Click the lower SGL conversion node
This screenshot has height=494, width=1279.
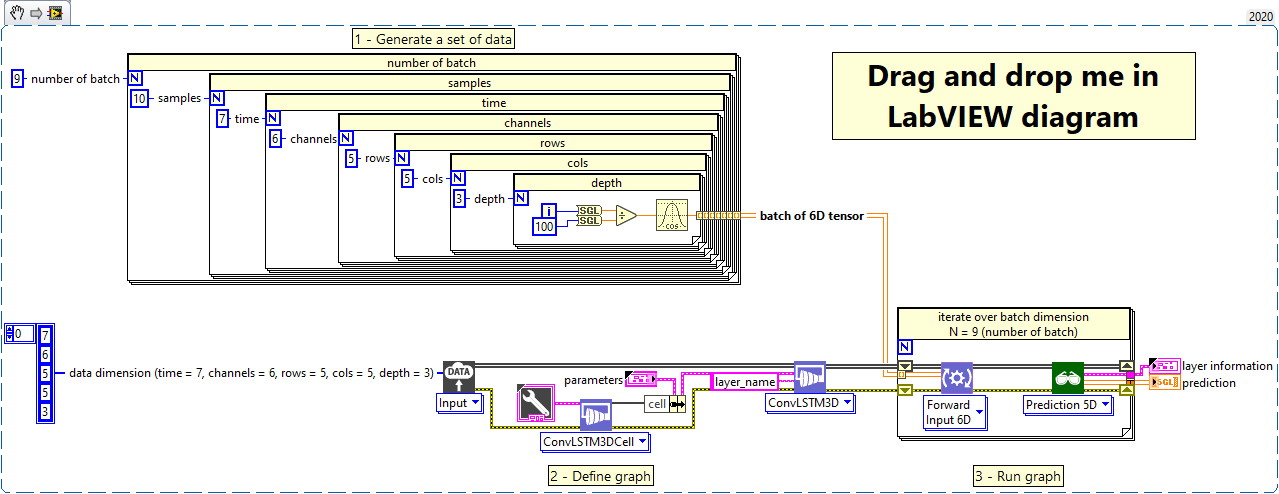tap(589, 220)
